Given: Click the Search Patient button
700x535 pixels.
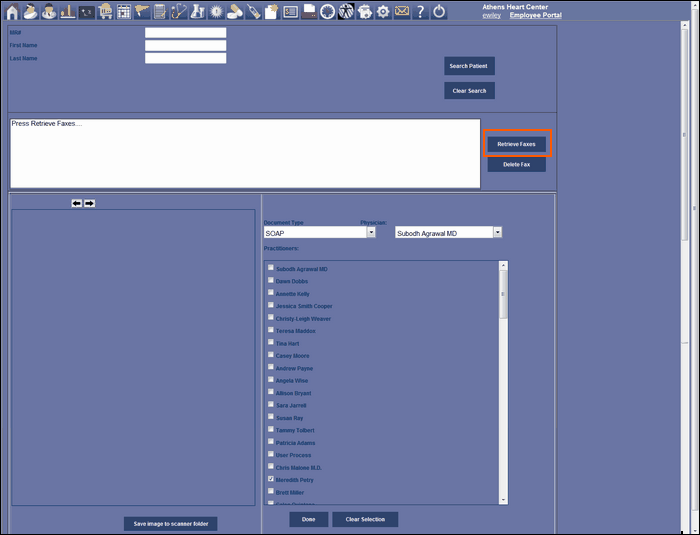Looking at the screenshot, I should click(469, 66).
